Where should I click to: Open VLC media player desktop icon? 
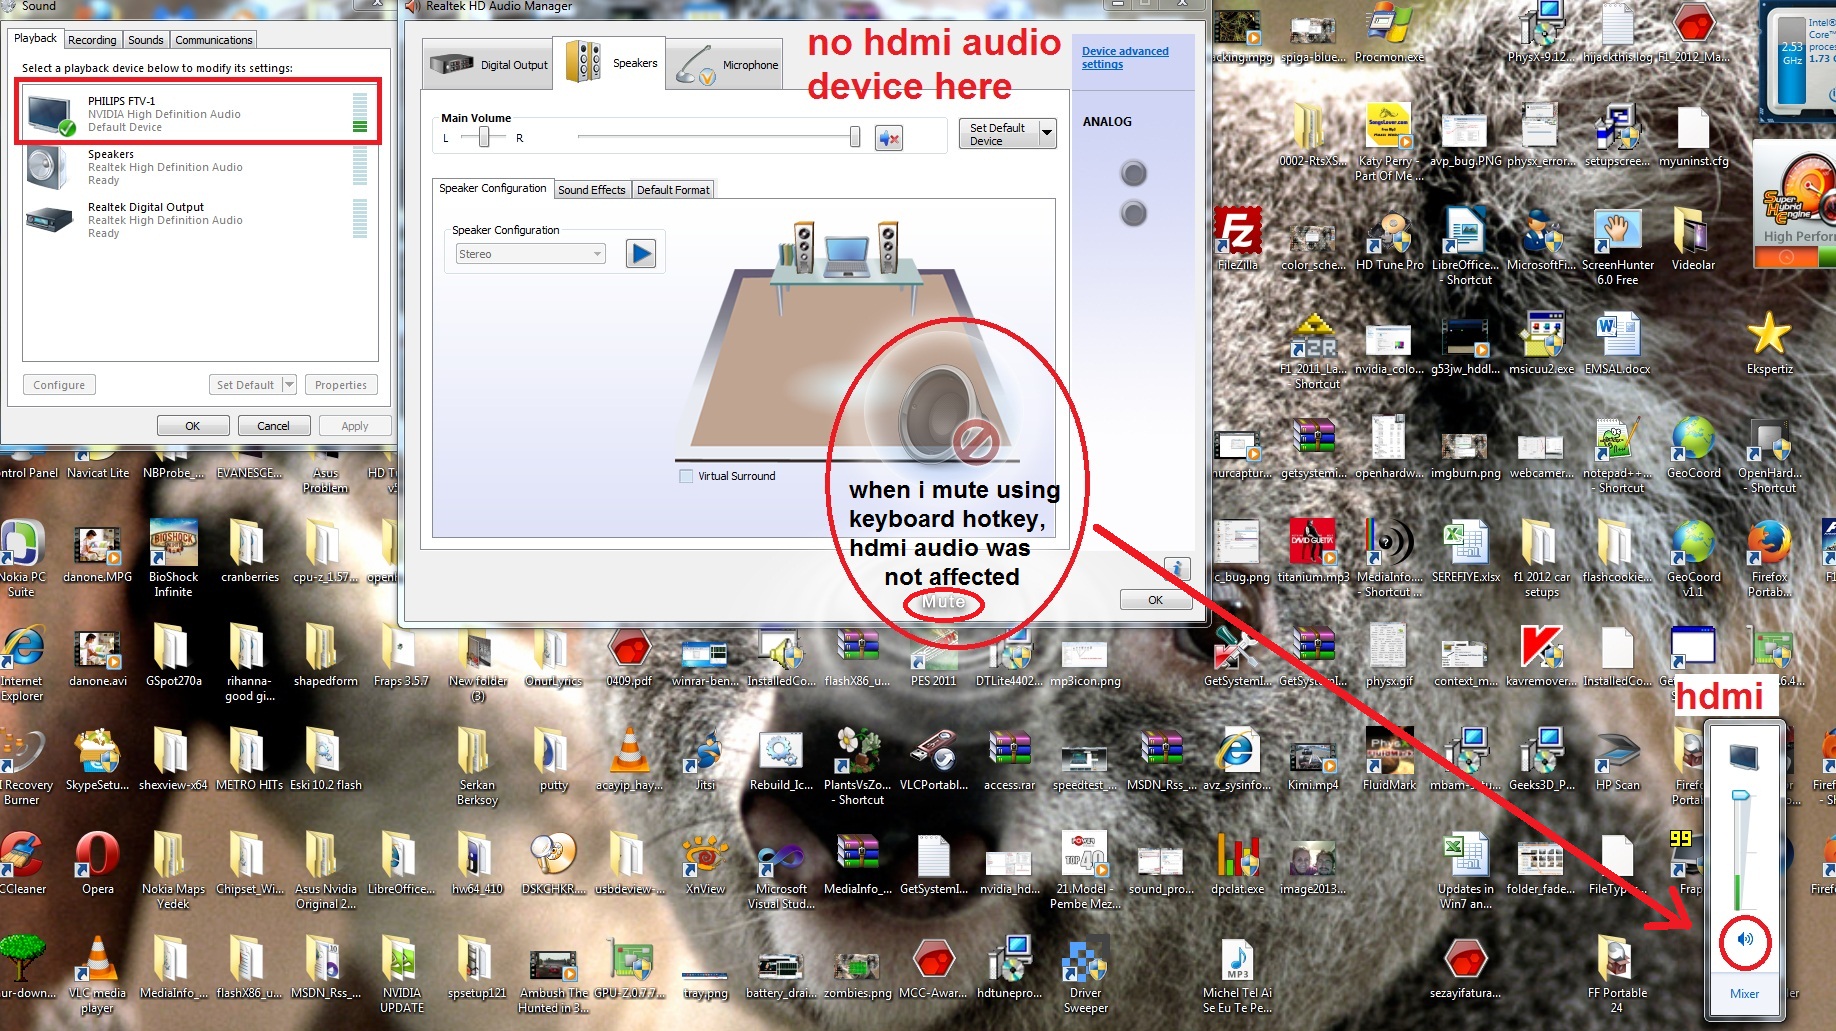click(x=98, y=975)
